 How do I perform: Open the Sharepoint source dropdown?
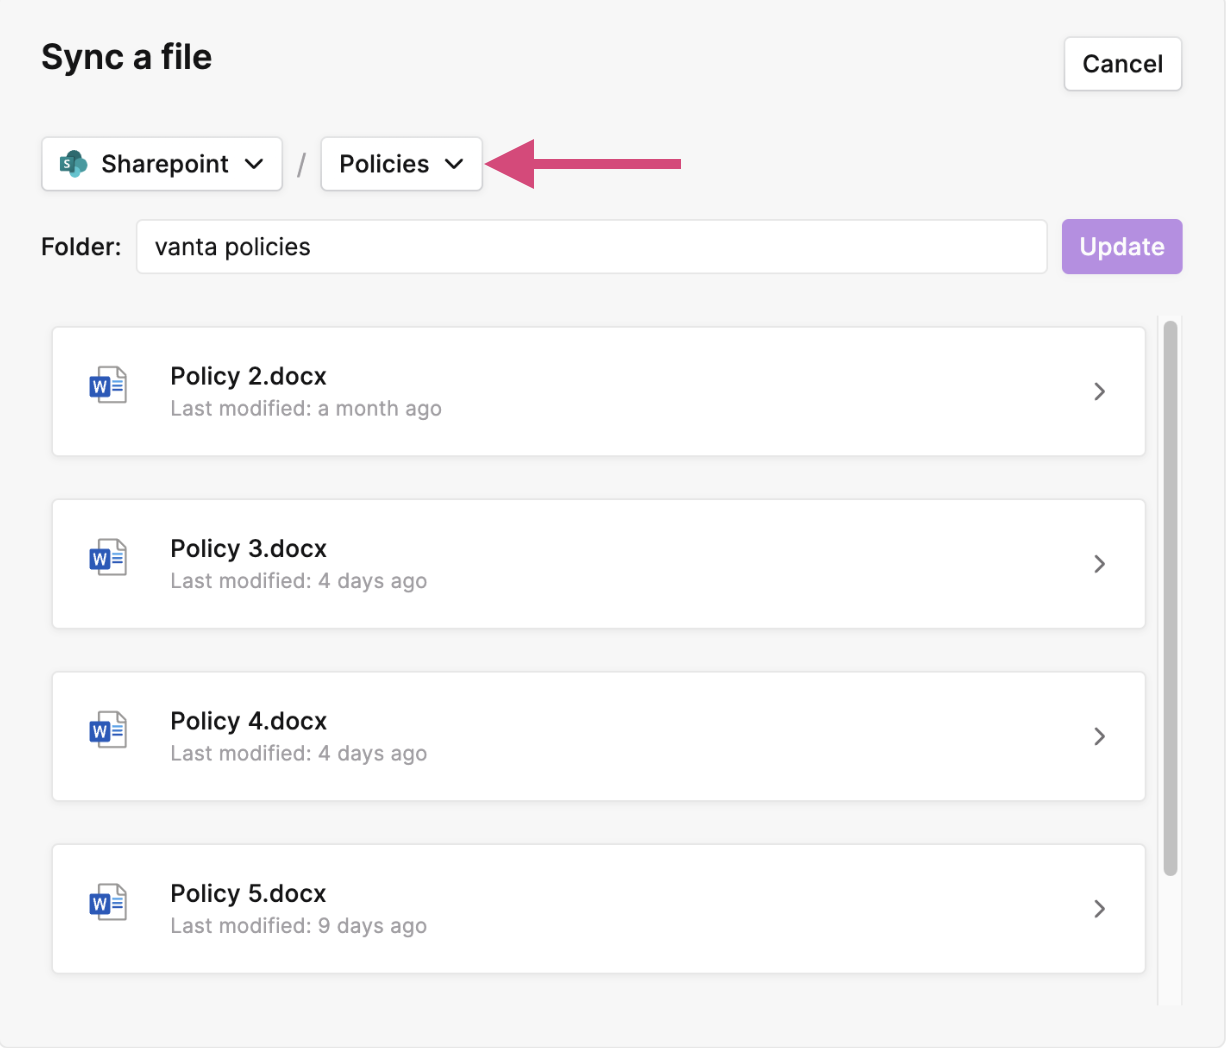coord(162,164)
